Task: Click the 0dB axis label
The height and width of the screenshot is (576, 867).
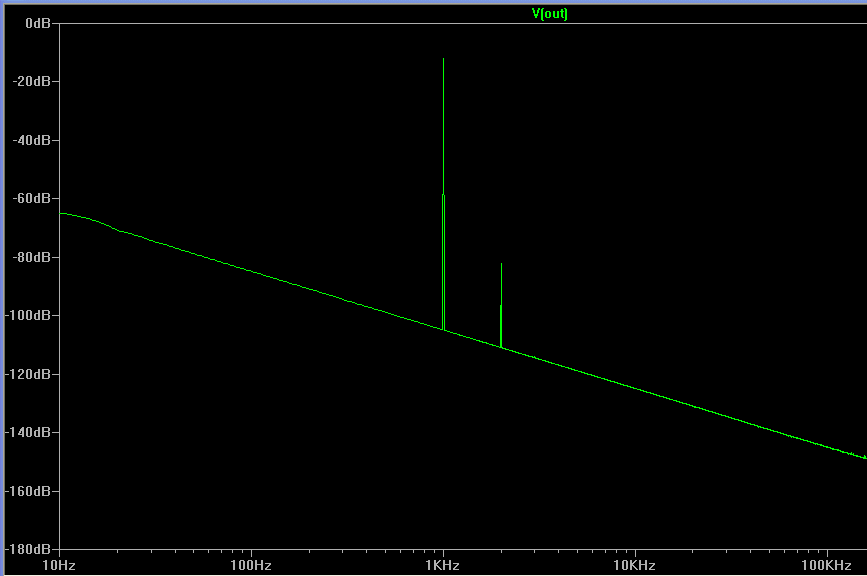Action: pyautogui.click(x=38, y=23)
